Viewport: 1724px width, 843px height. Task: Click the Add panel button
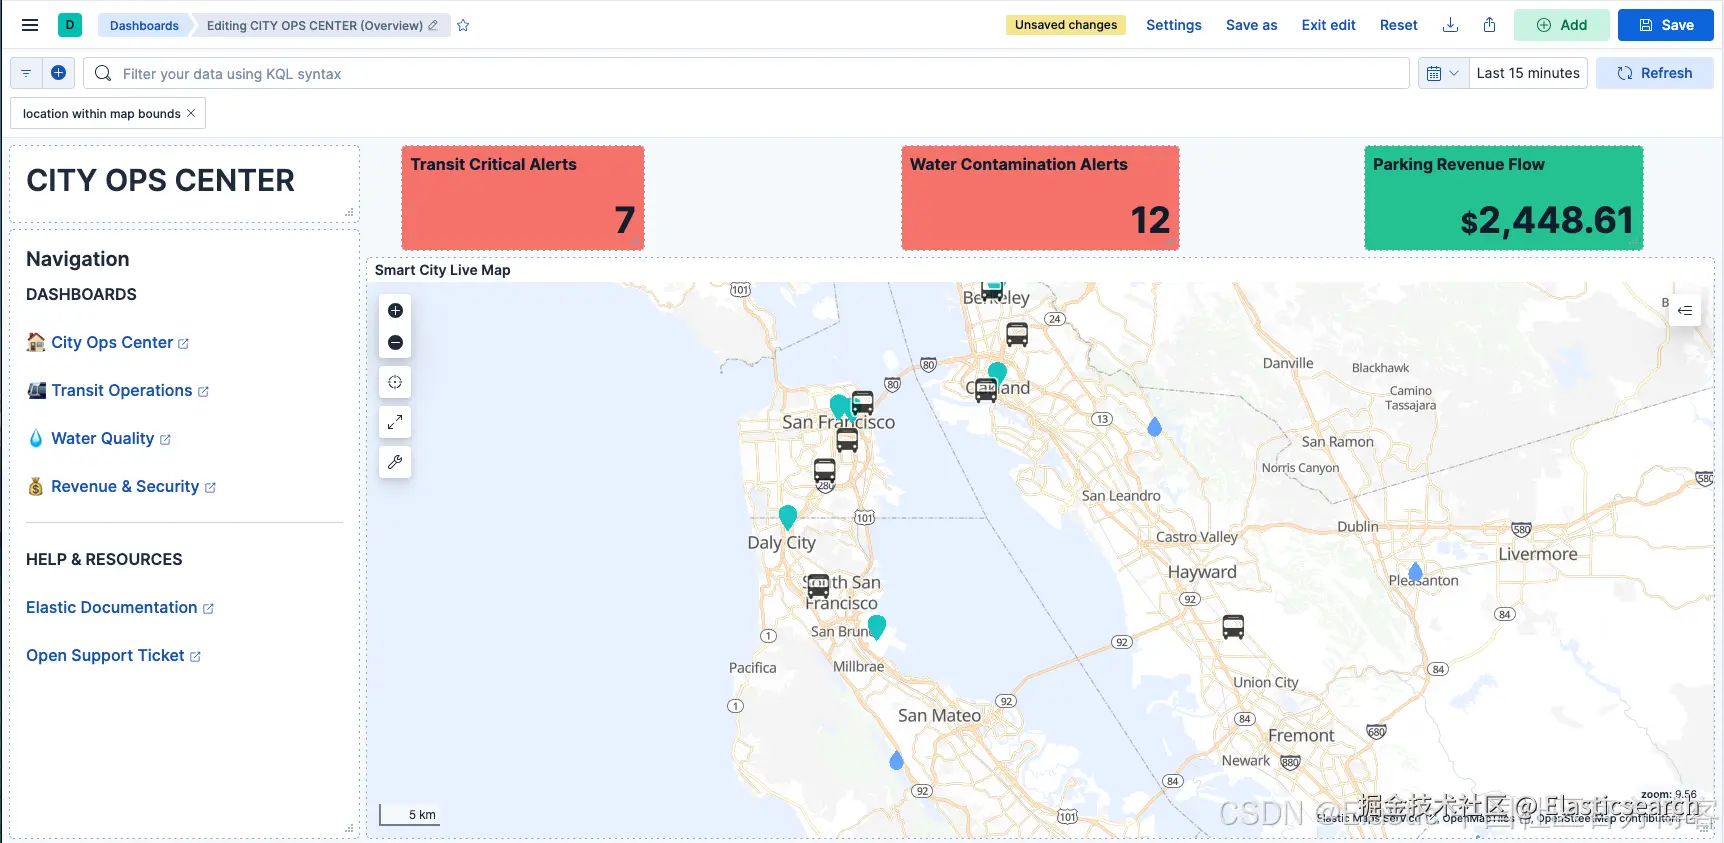pos(1561,25)
